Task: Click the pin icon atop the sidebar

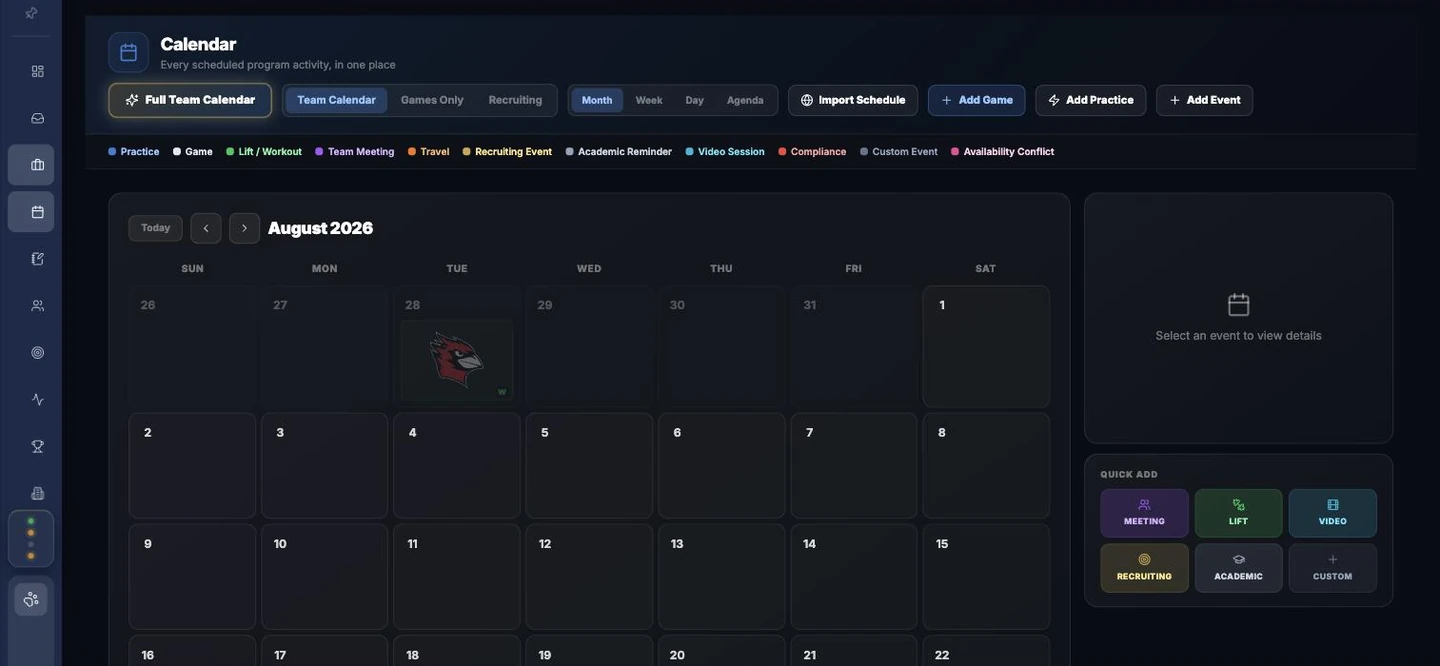Action: tap(31, 13)
